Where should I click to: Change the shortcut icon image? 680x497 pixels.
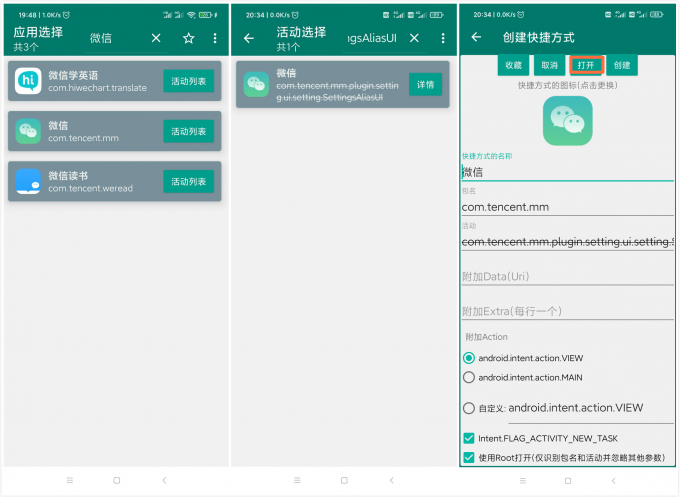pyautogui.click(x=568, y=121)
